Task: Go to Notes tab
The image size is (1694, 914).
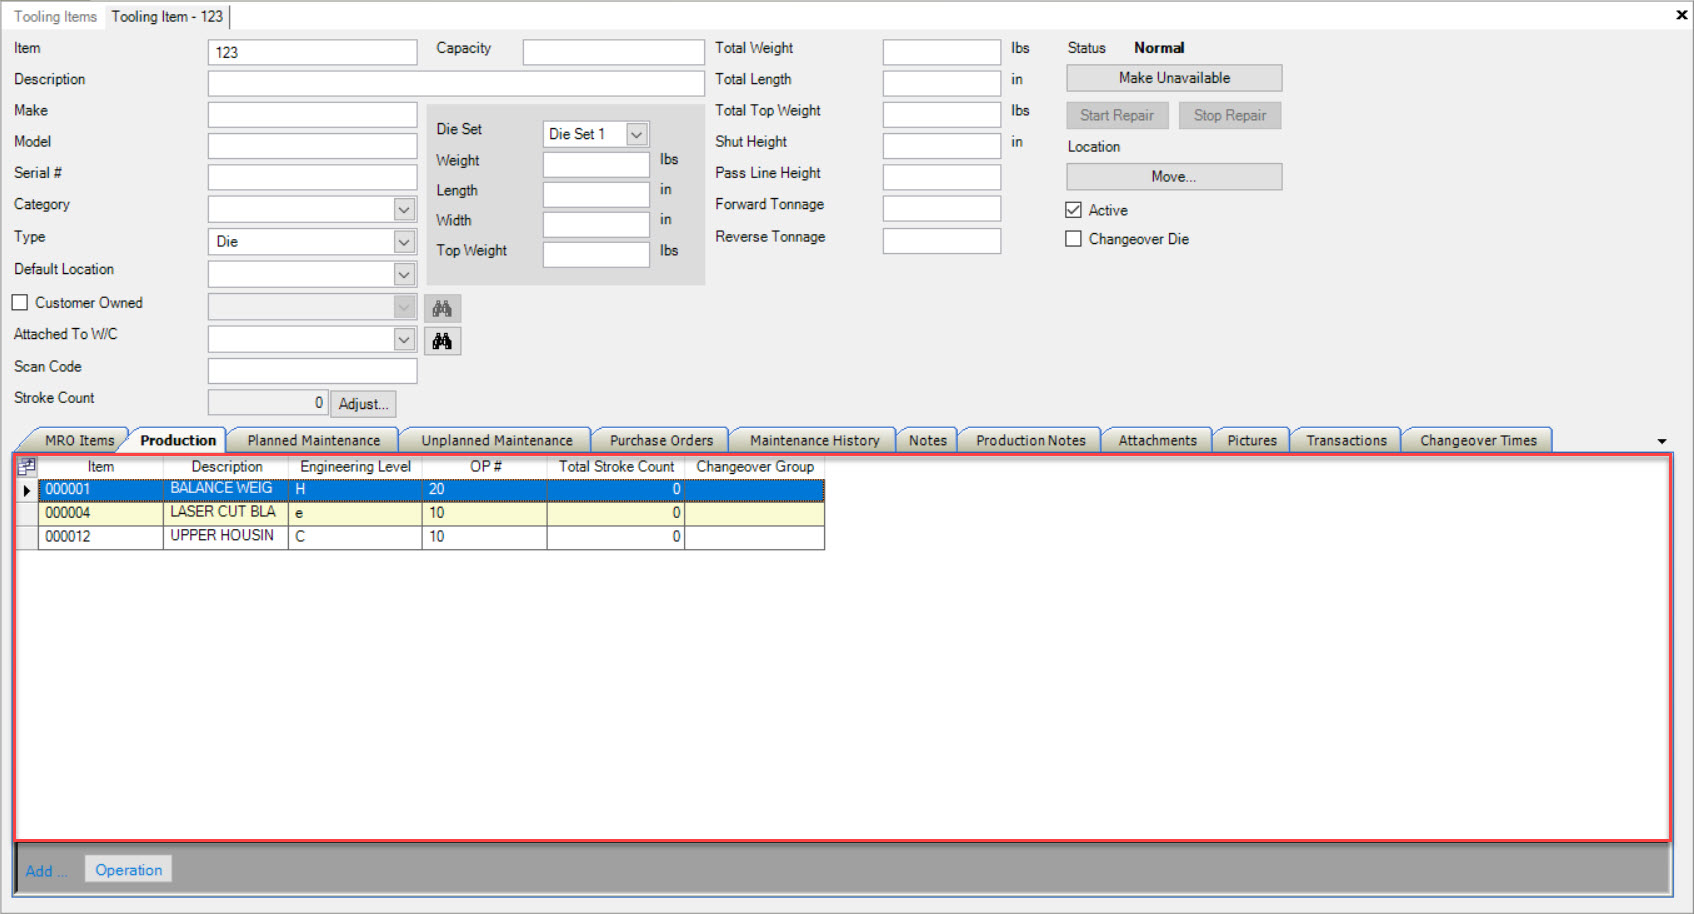Action: click(928, 440)
